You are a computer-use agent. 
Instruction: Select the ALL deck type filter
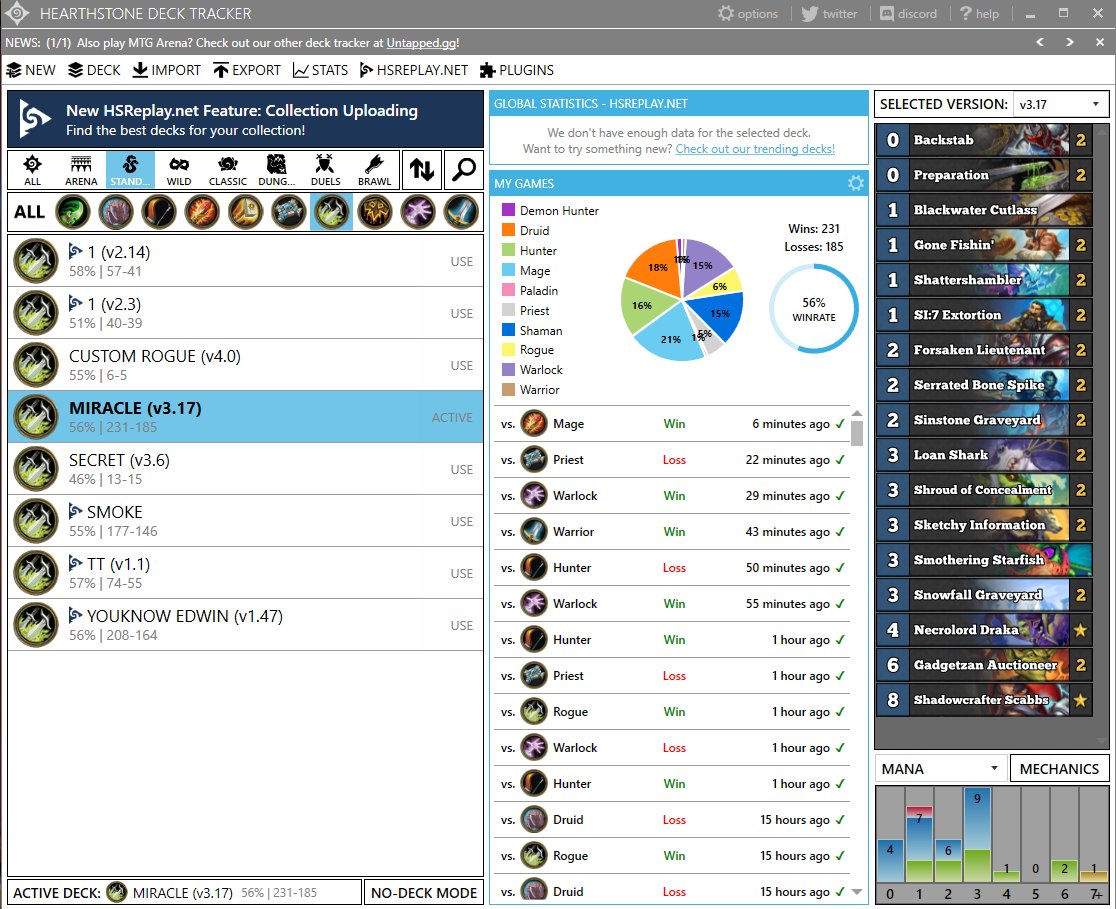click(x=32, y=170)
